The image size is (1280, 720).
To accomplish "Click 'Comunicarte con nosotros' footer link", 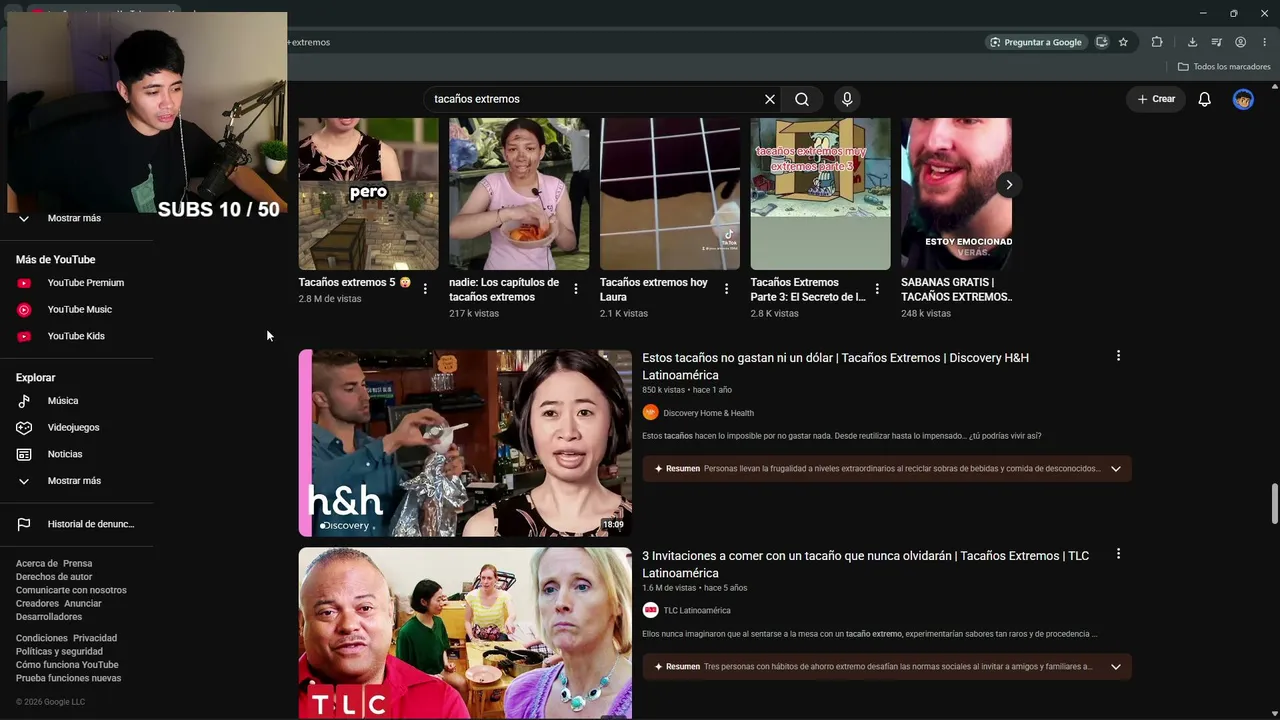I will tap(71, 590).
